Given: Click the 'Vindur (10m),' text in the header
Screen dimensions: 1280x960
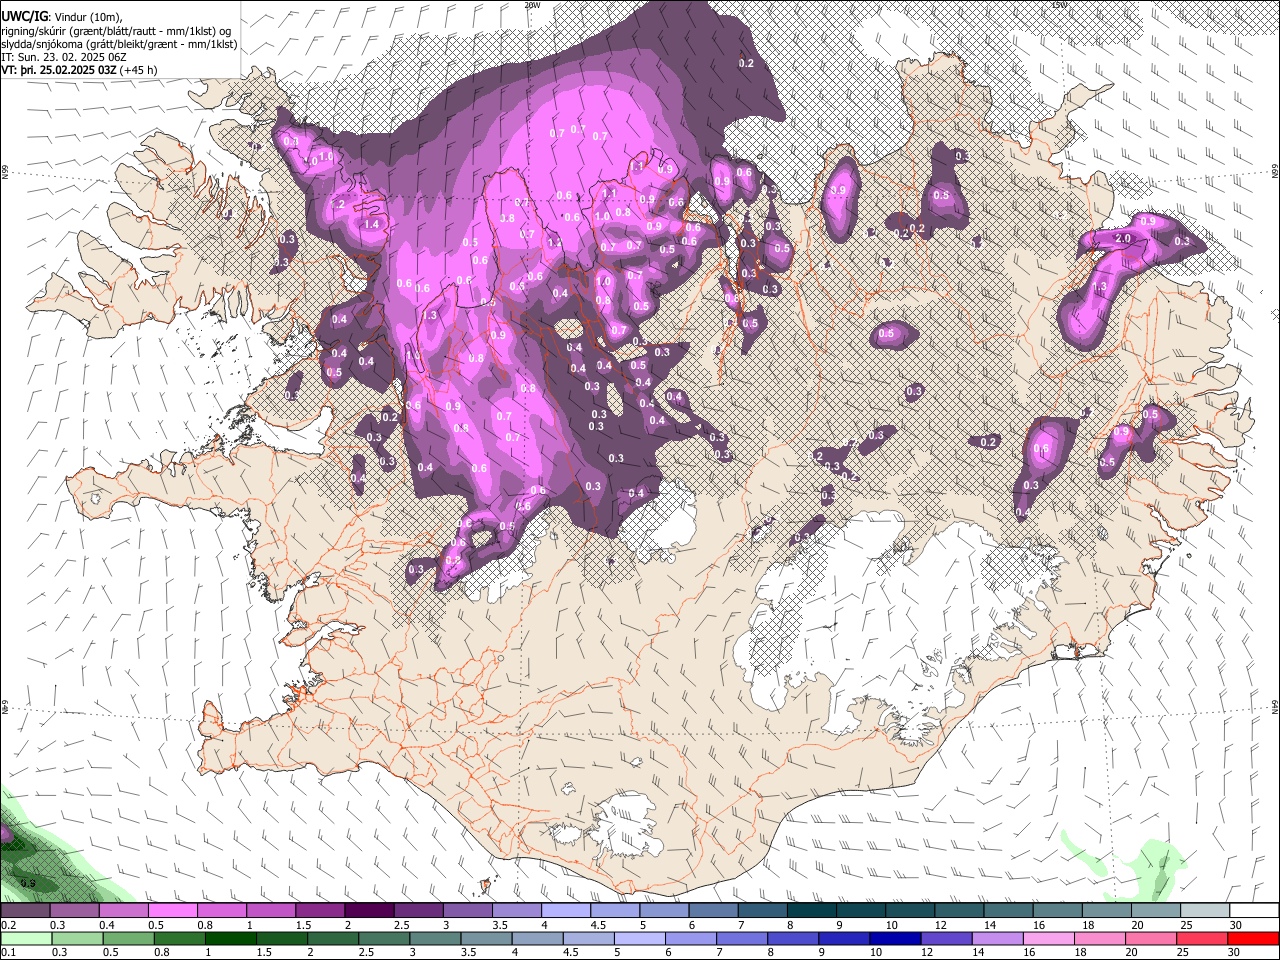Looking at the screenshot, I should 87,17.
